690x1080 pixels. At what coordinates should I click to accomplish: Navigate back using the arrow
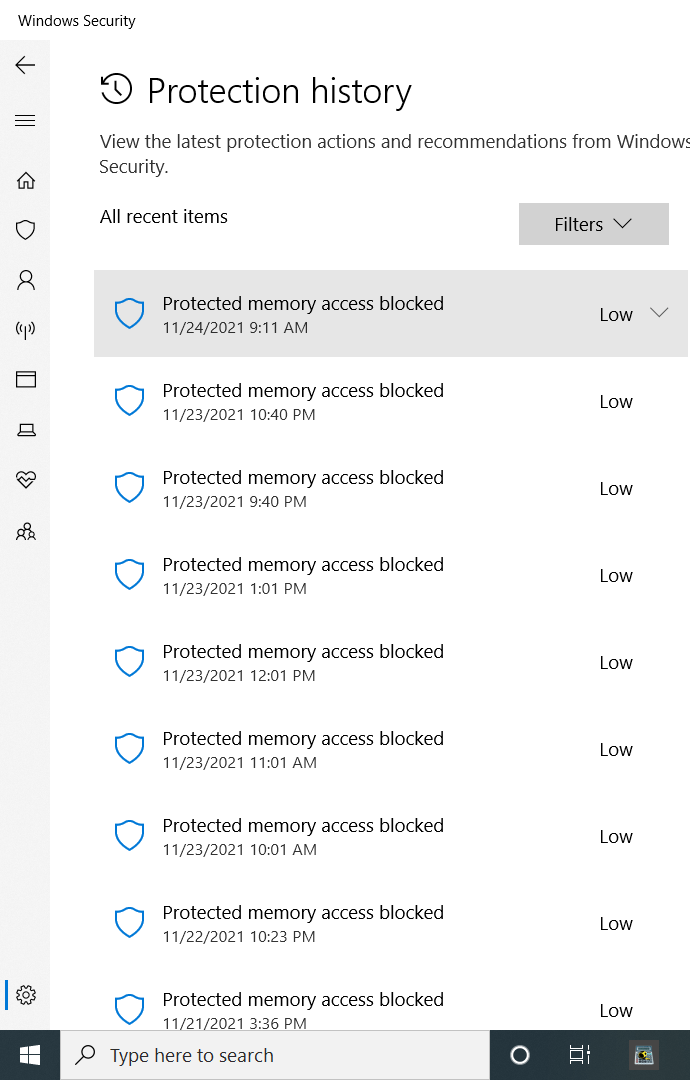pyautogui.click(x=25, y=65)
